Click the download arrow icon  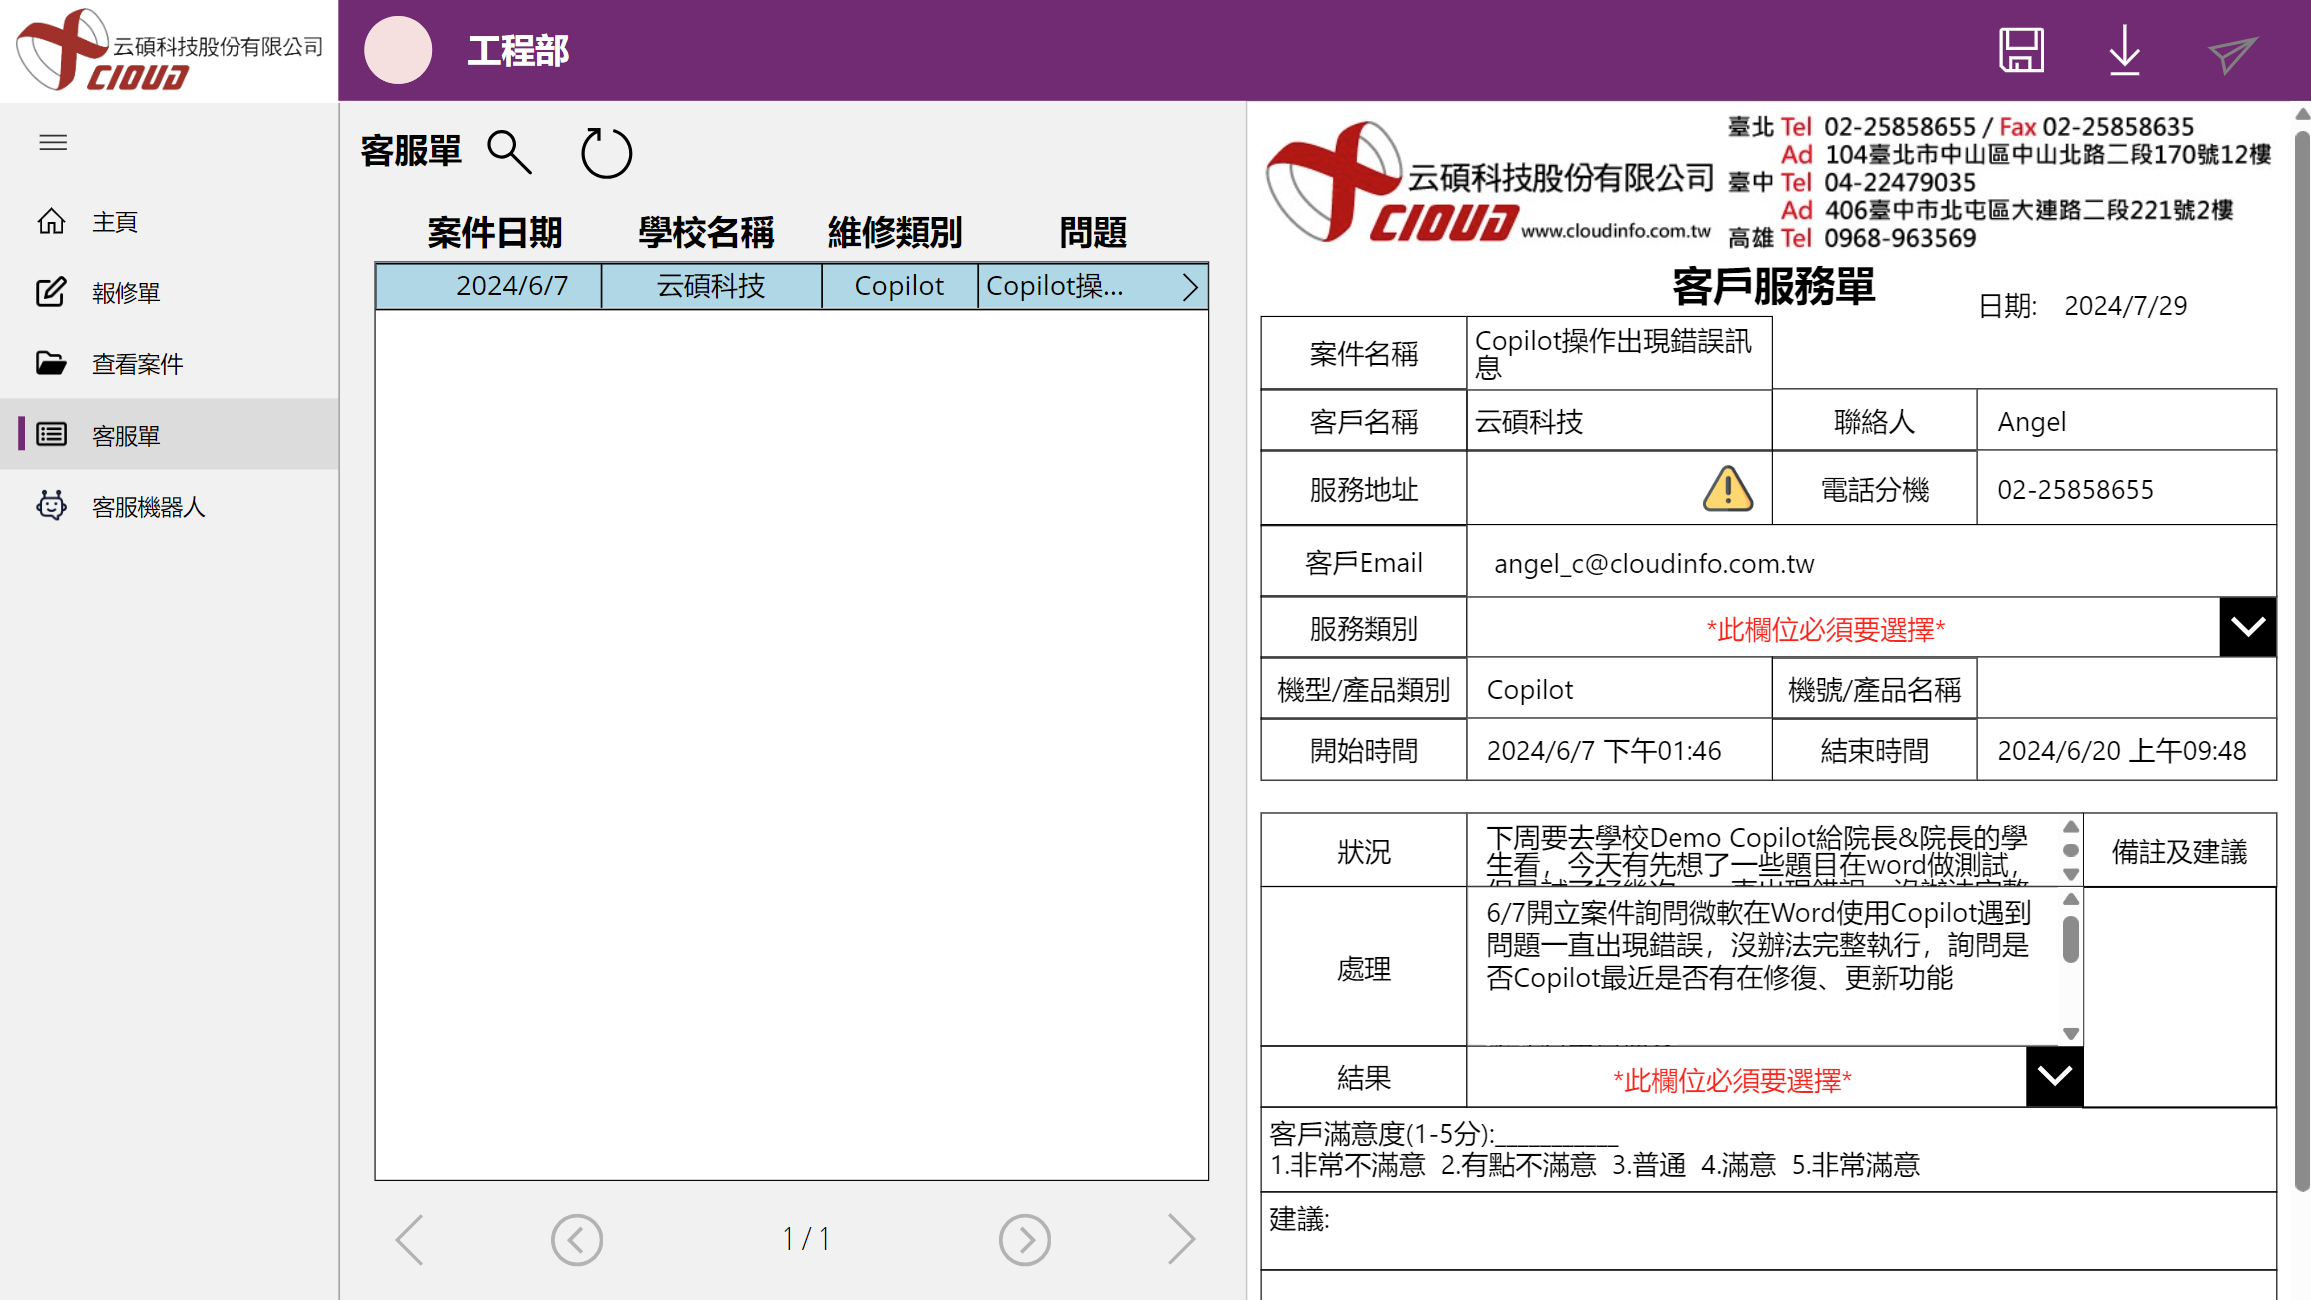2125,50
